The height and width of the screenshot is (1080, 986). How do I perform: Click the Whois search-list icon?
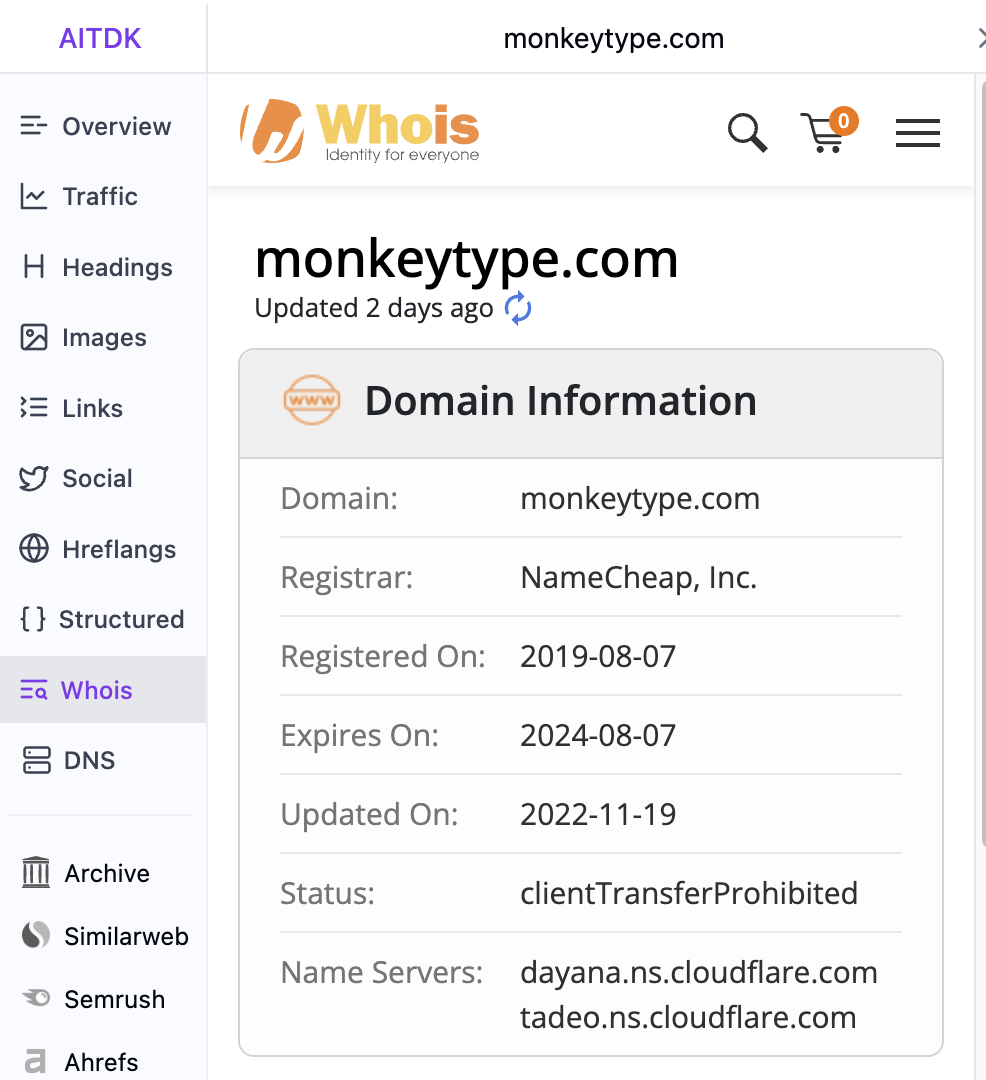click(x=34, y=689)
